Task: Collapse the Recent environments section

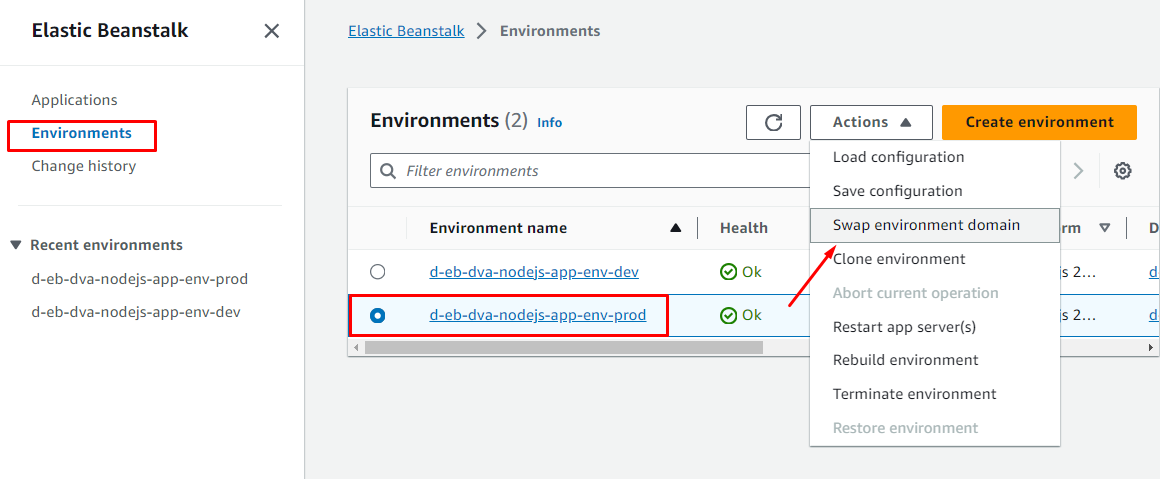Action: point(15,245)
